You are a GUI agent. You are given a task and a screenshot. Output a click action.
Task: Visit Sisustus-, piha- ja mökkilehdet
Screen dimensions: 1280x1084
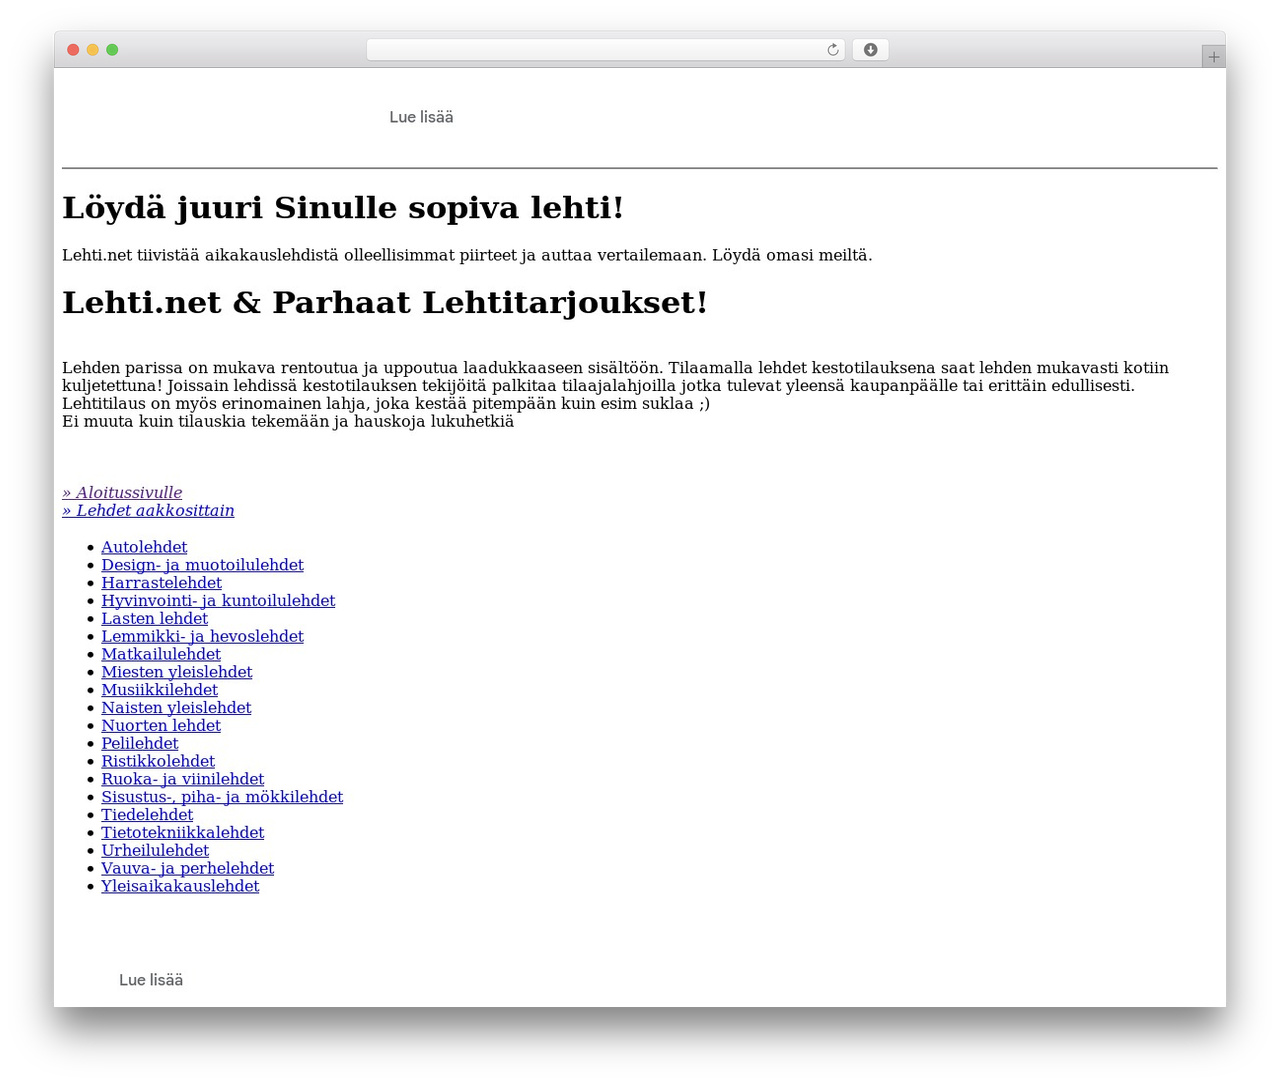222,797
